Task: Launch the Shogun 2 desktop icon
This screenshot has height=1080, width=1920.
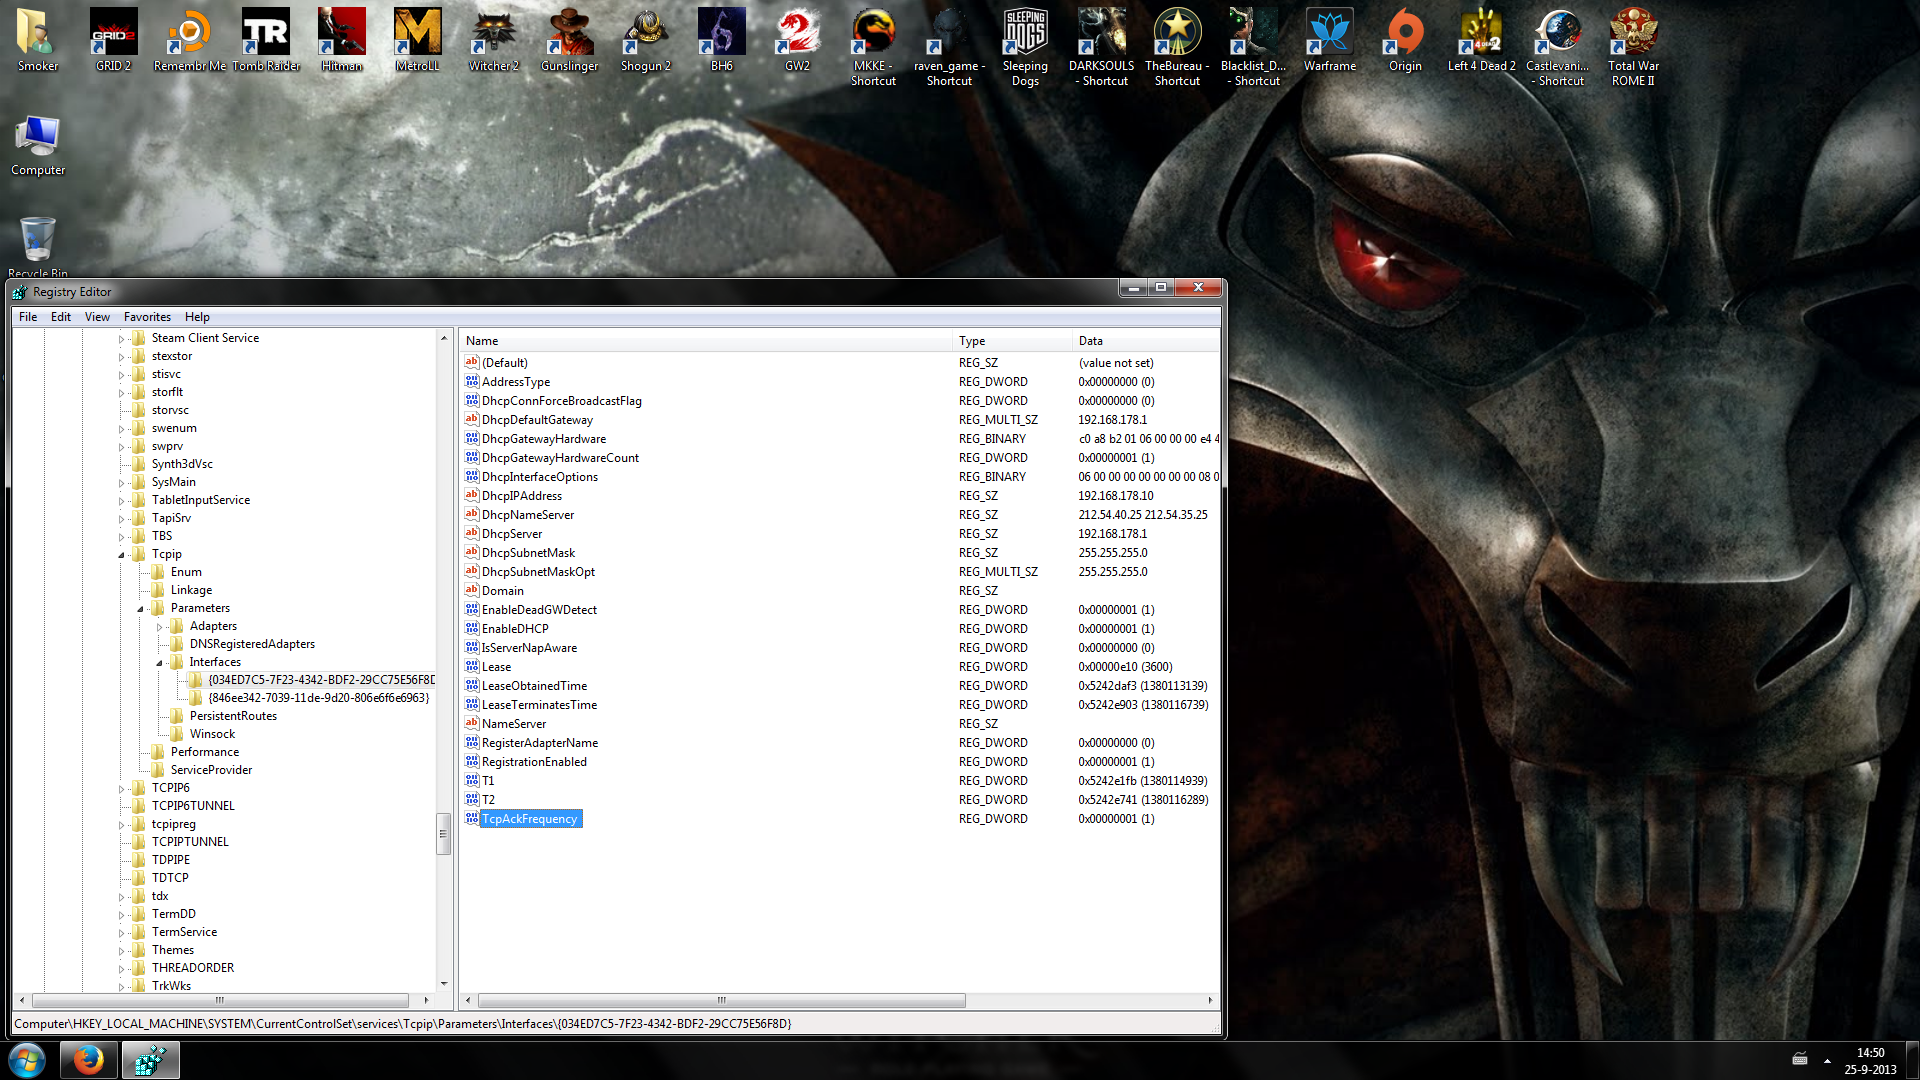Action: (x=645, y=40)
